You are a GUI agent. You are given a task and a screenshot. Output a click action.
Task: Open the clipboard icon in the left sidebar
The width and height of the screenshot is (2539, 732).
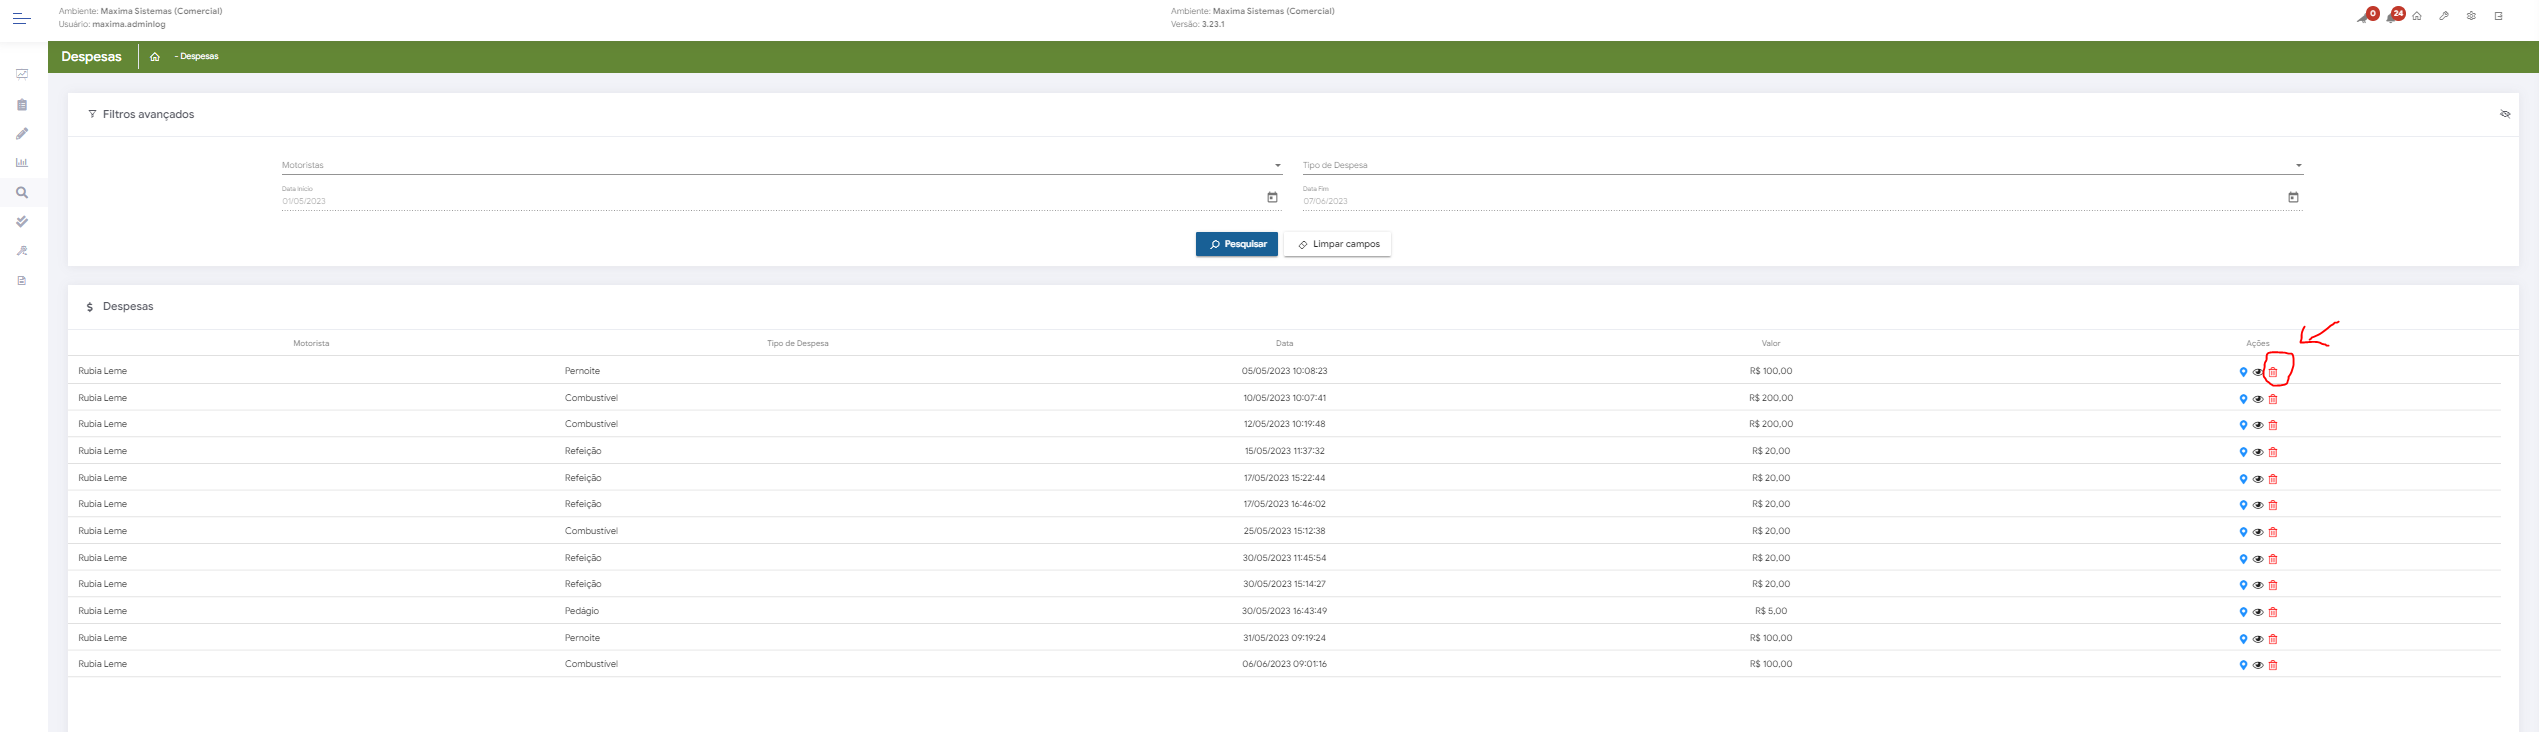22,105
